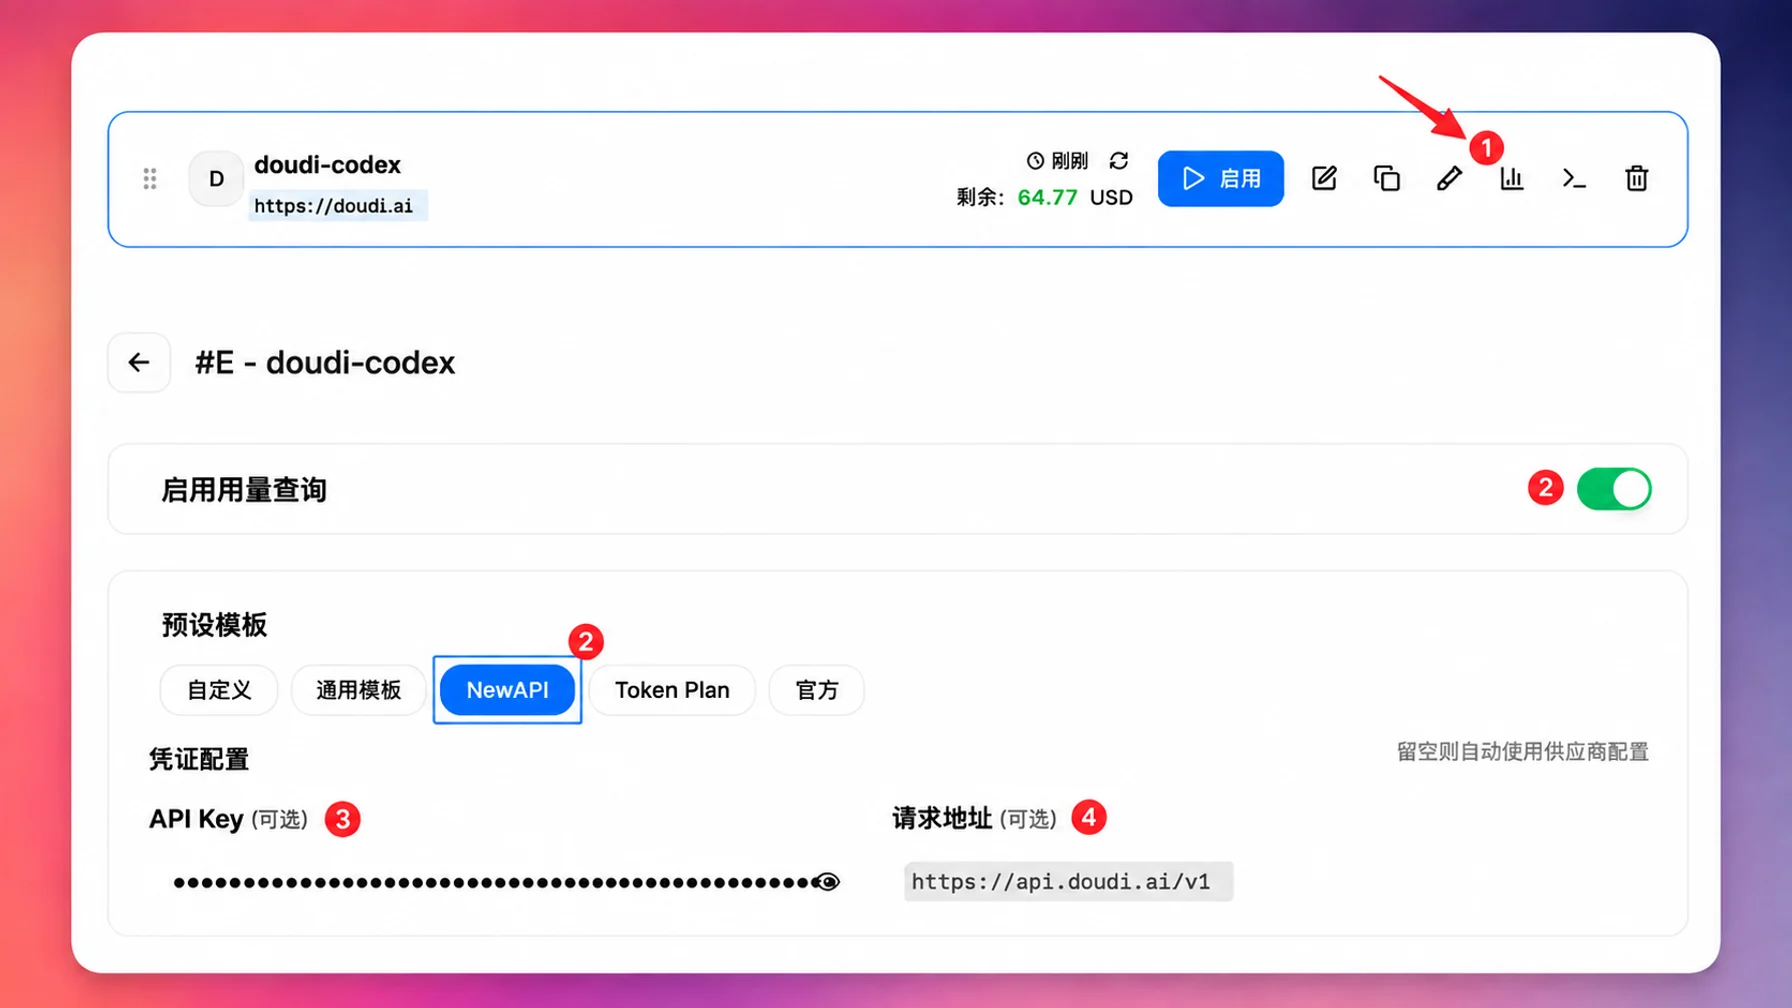
Task: Click the 启用 button
Action: 1221,179
